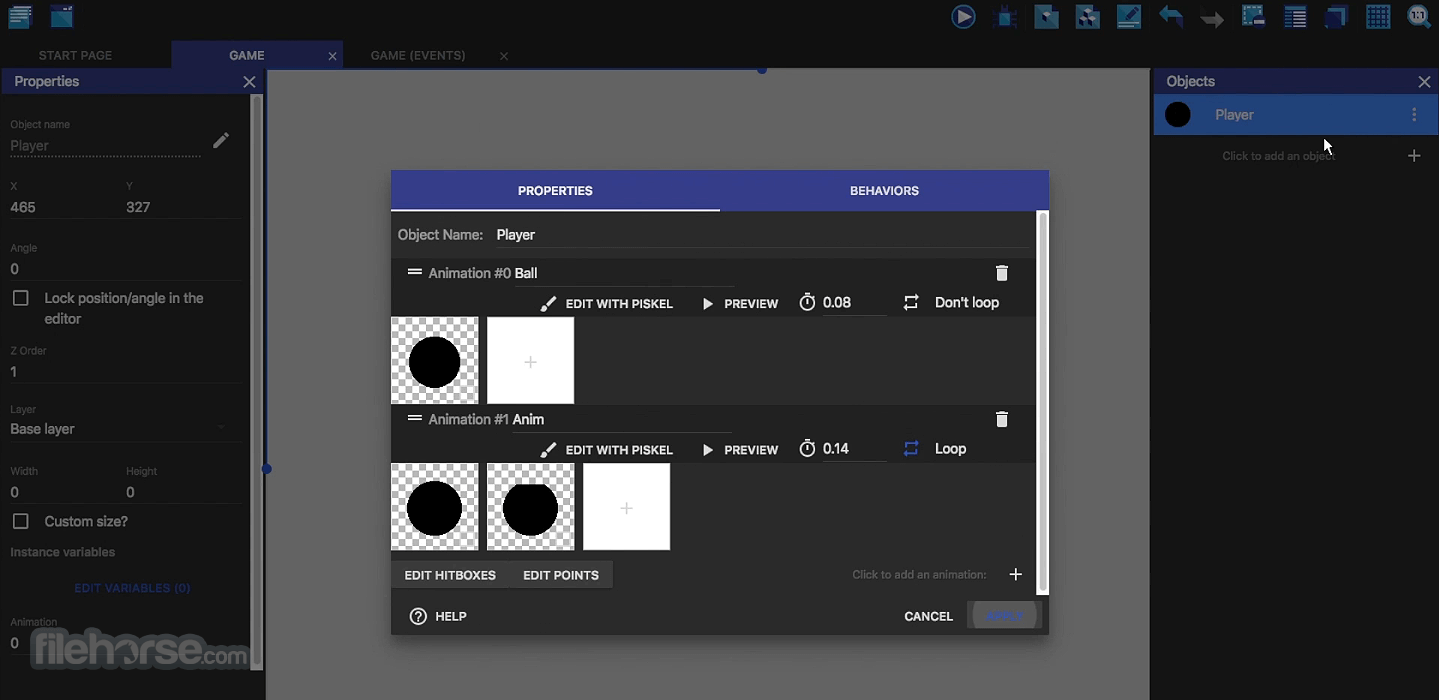This screenshot has width=1439, height=700.
Task: Add a frame to Ball animation
Action: (x=530, y=360)
